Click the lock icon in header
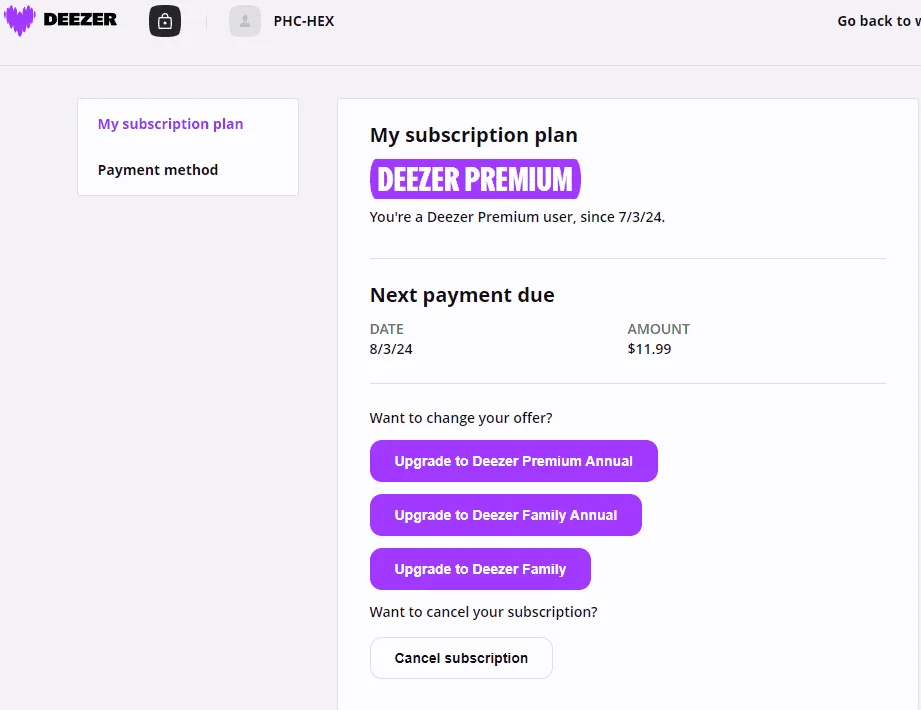This screenshot has height=710, width=921. click(165, 21)
